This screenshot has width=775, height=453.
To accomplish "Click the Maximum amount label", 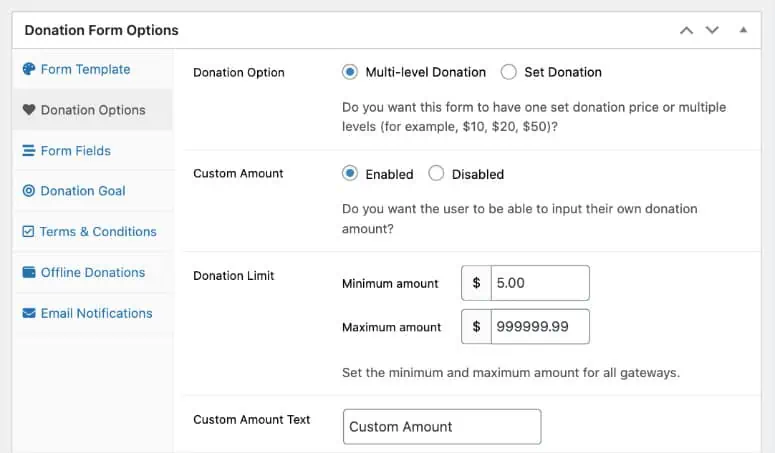I will (x=391, y=327).
